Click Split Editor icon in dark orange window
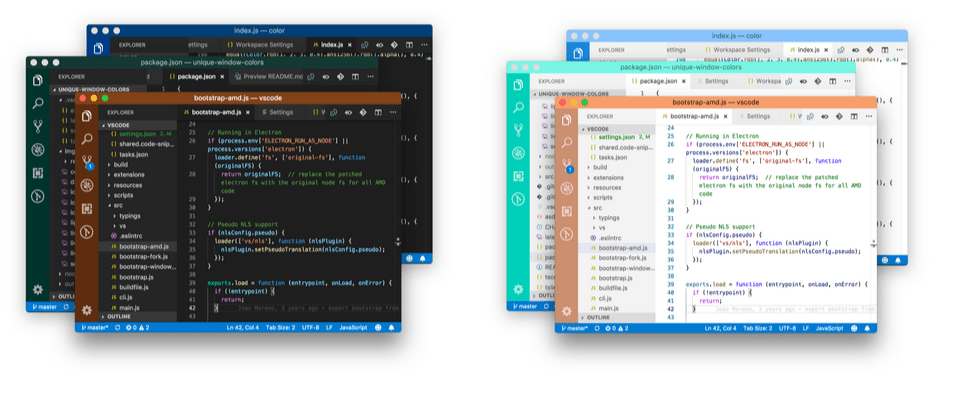959x393 pixels. tap(379, 112)
